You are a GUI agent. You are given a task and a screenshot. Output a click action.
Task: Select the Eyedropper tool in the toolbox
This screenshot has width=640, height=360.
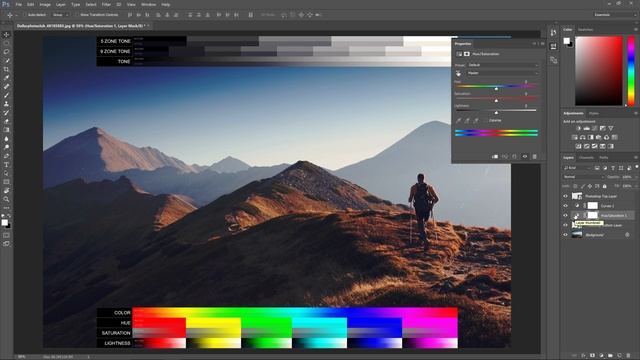coord(6,78)
